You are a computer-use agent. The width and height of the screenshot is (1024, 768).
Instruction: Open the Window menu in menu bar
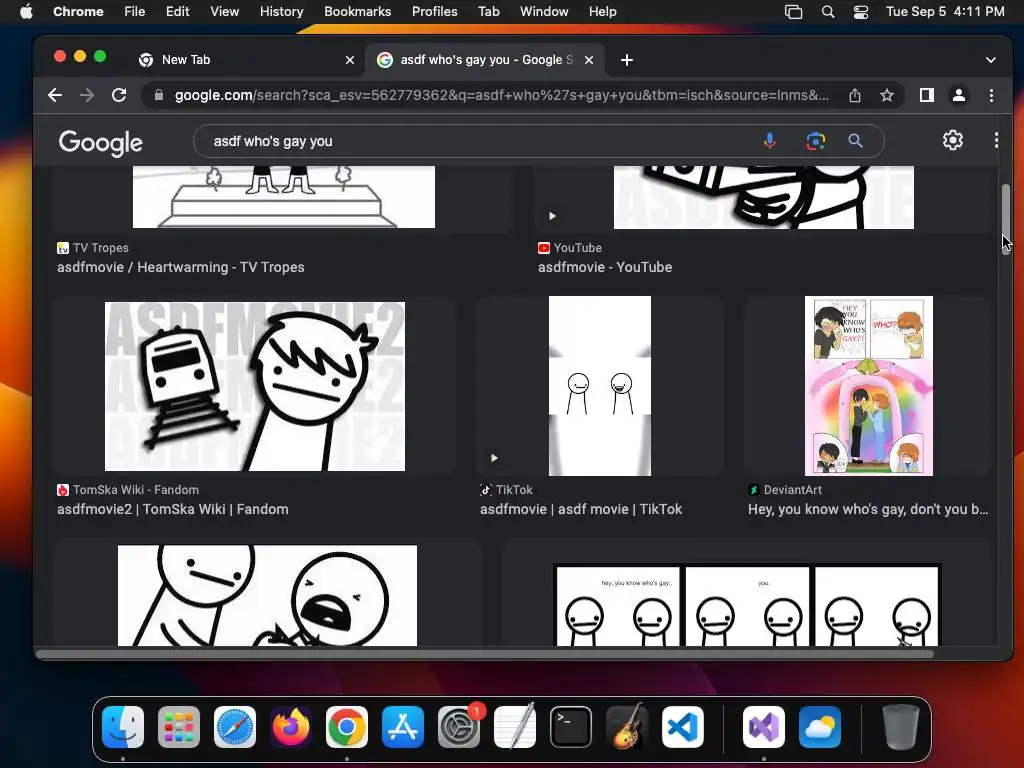[544, 12]
